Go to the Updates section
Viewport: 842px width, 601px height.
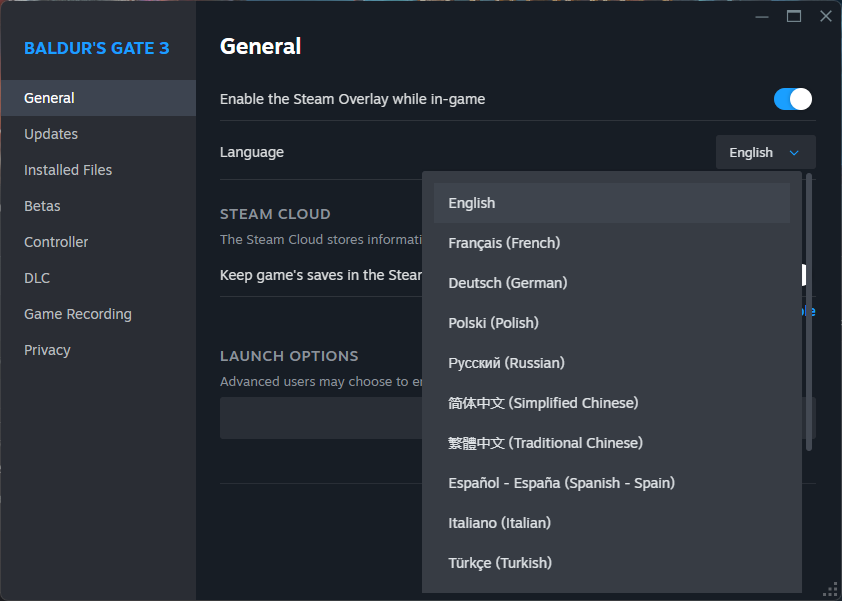pos(98,134)
